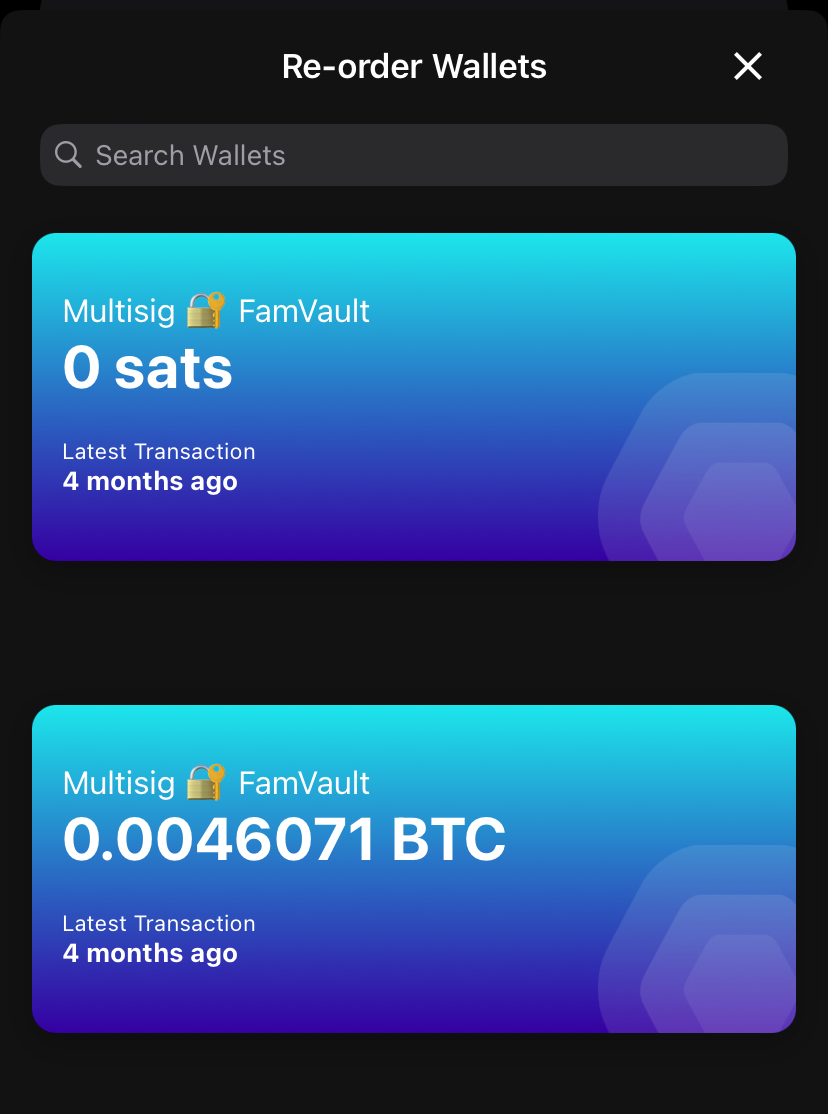Click "Multisig" on the 0.0046071 BTC wallet
Screen dimensions: 828x1114
click(x=119, y=783)
